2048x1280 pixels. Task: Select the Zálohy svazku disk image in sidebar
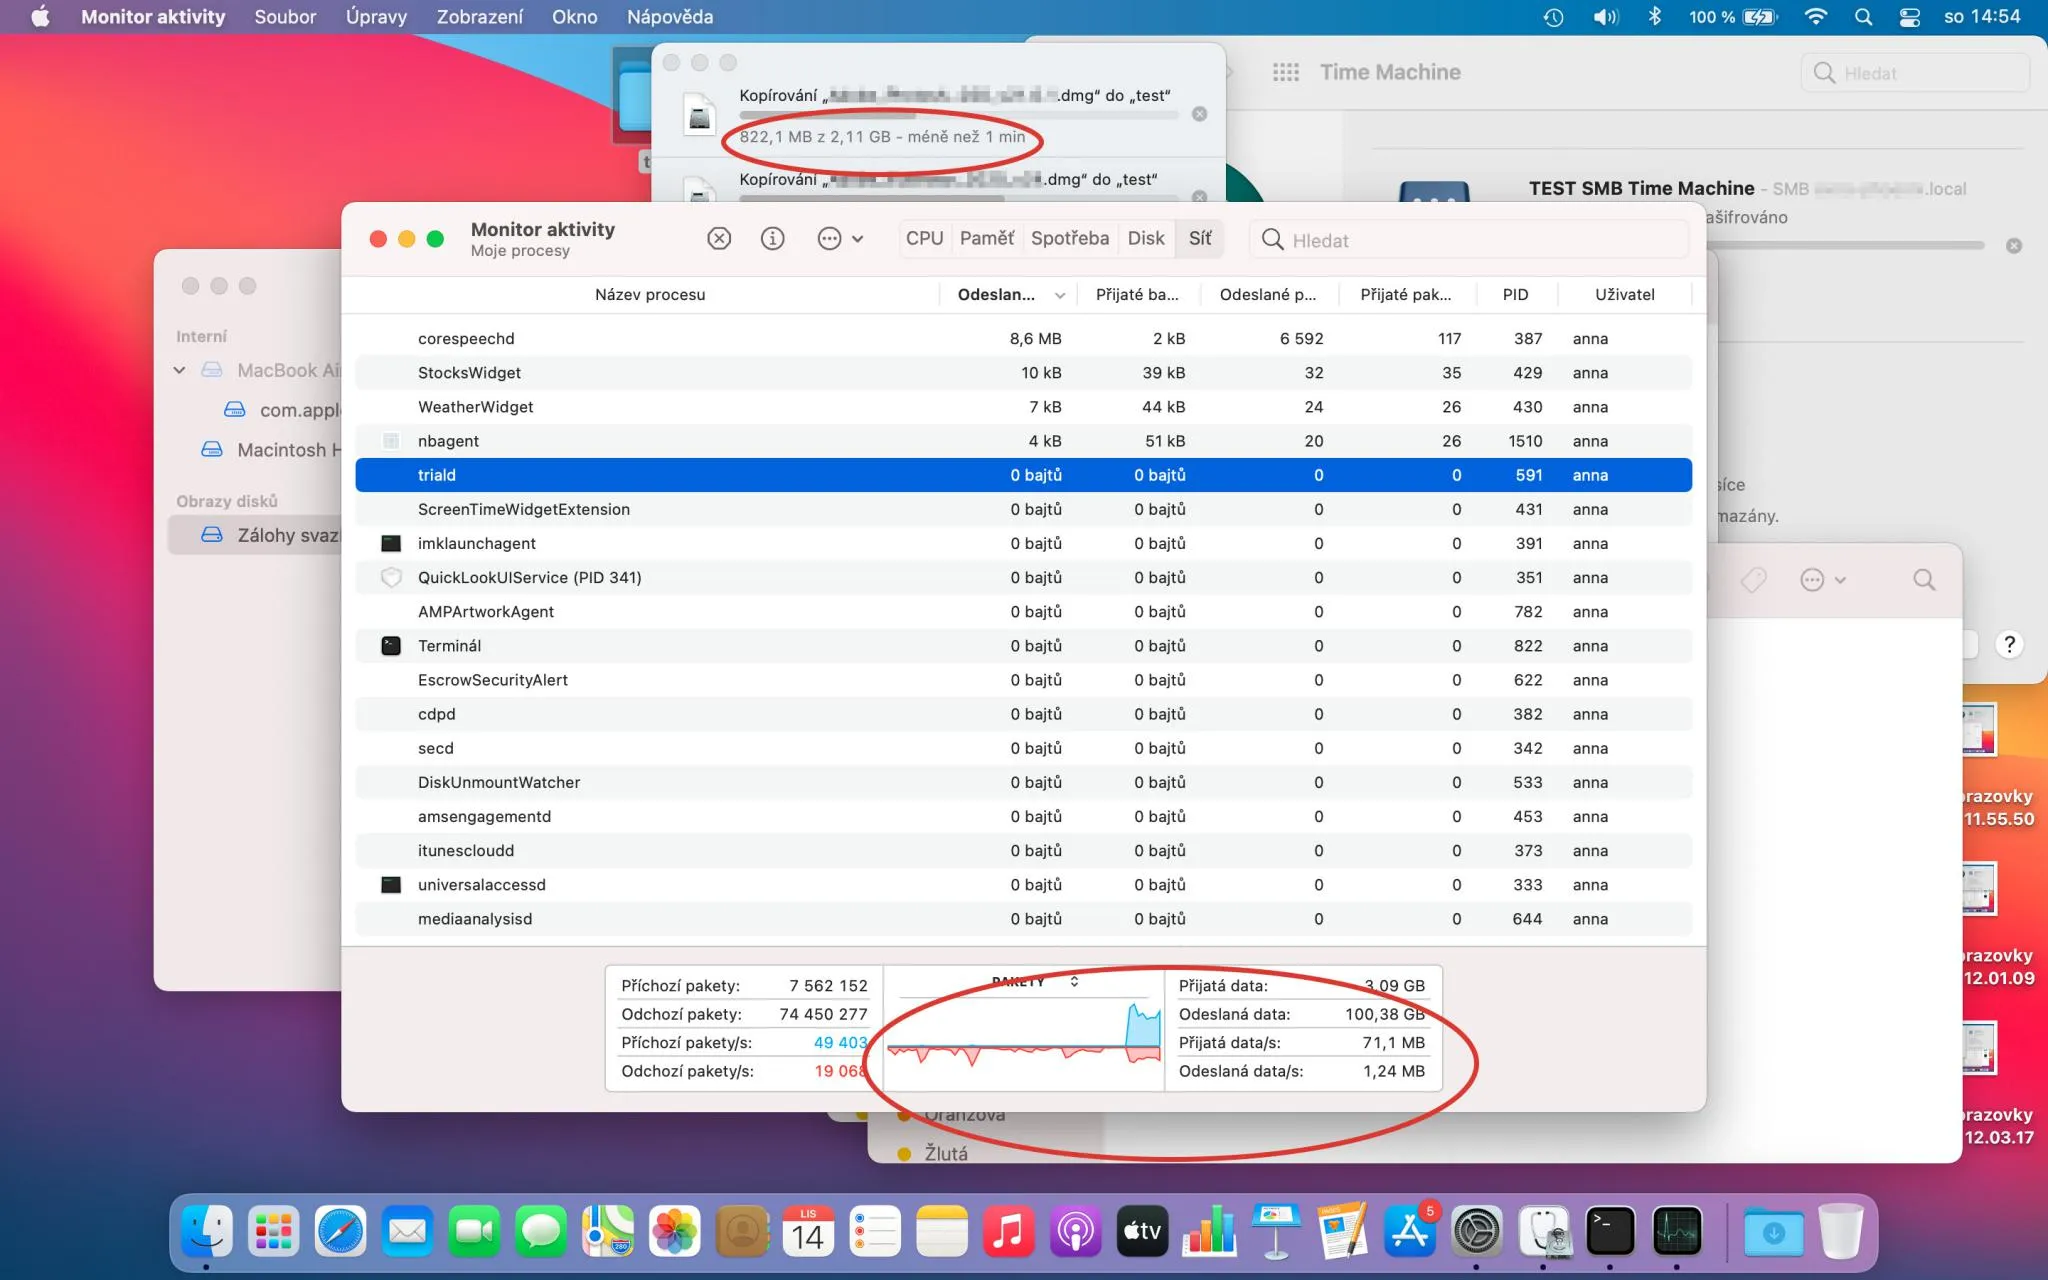click(256, 535)
